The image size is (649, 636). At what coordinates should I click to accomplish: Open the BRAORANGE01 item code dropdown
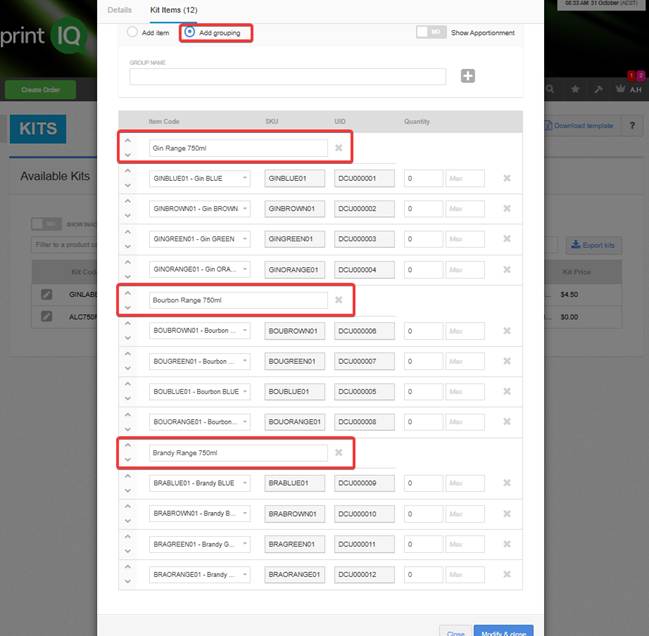[200, 574]
